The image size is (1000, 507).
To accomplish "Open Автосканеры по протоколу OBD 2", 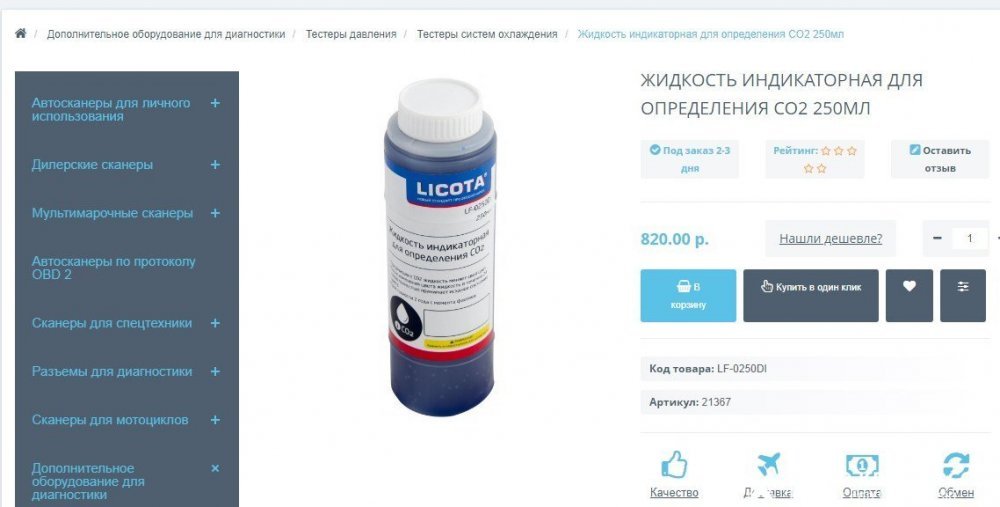I will pyautogui.click(x=114, y=268).
